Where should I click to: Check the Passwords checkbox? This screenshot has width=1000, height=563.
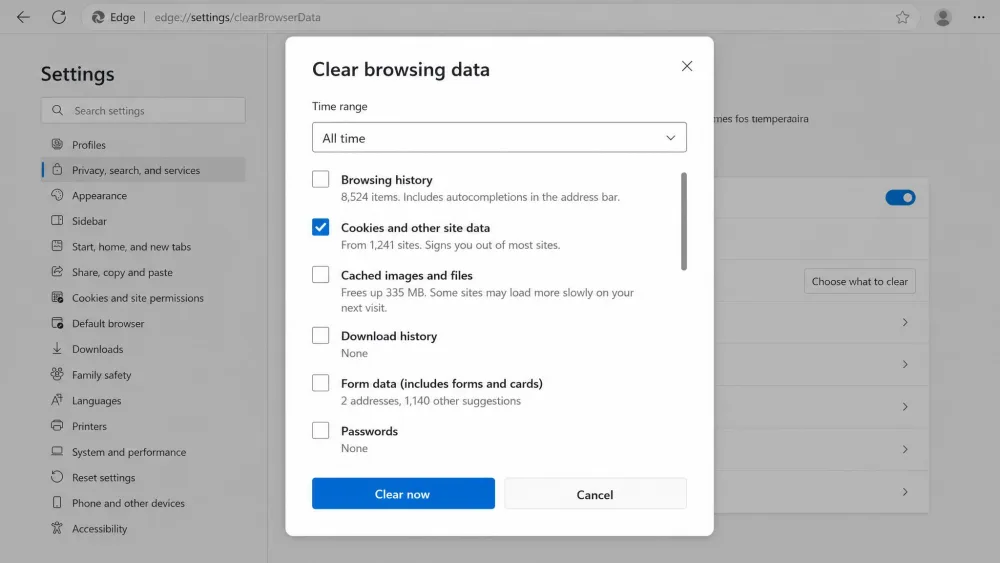pyautogui.click(x=320, y=430)
